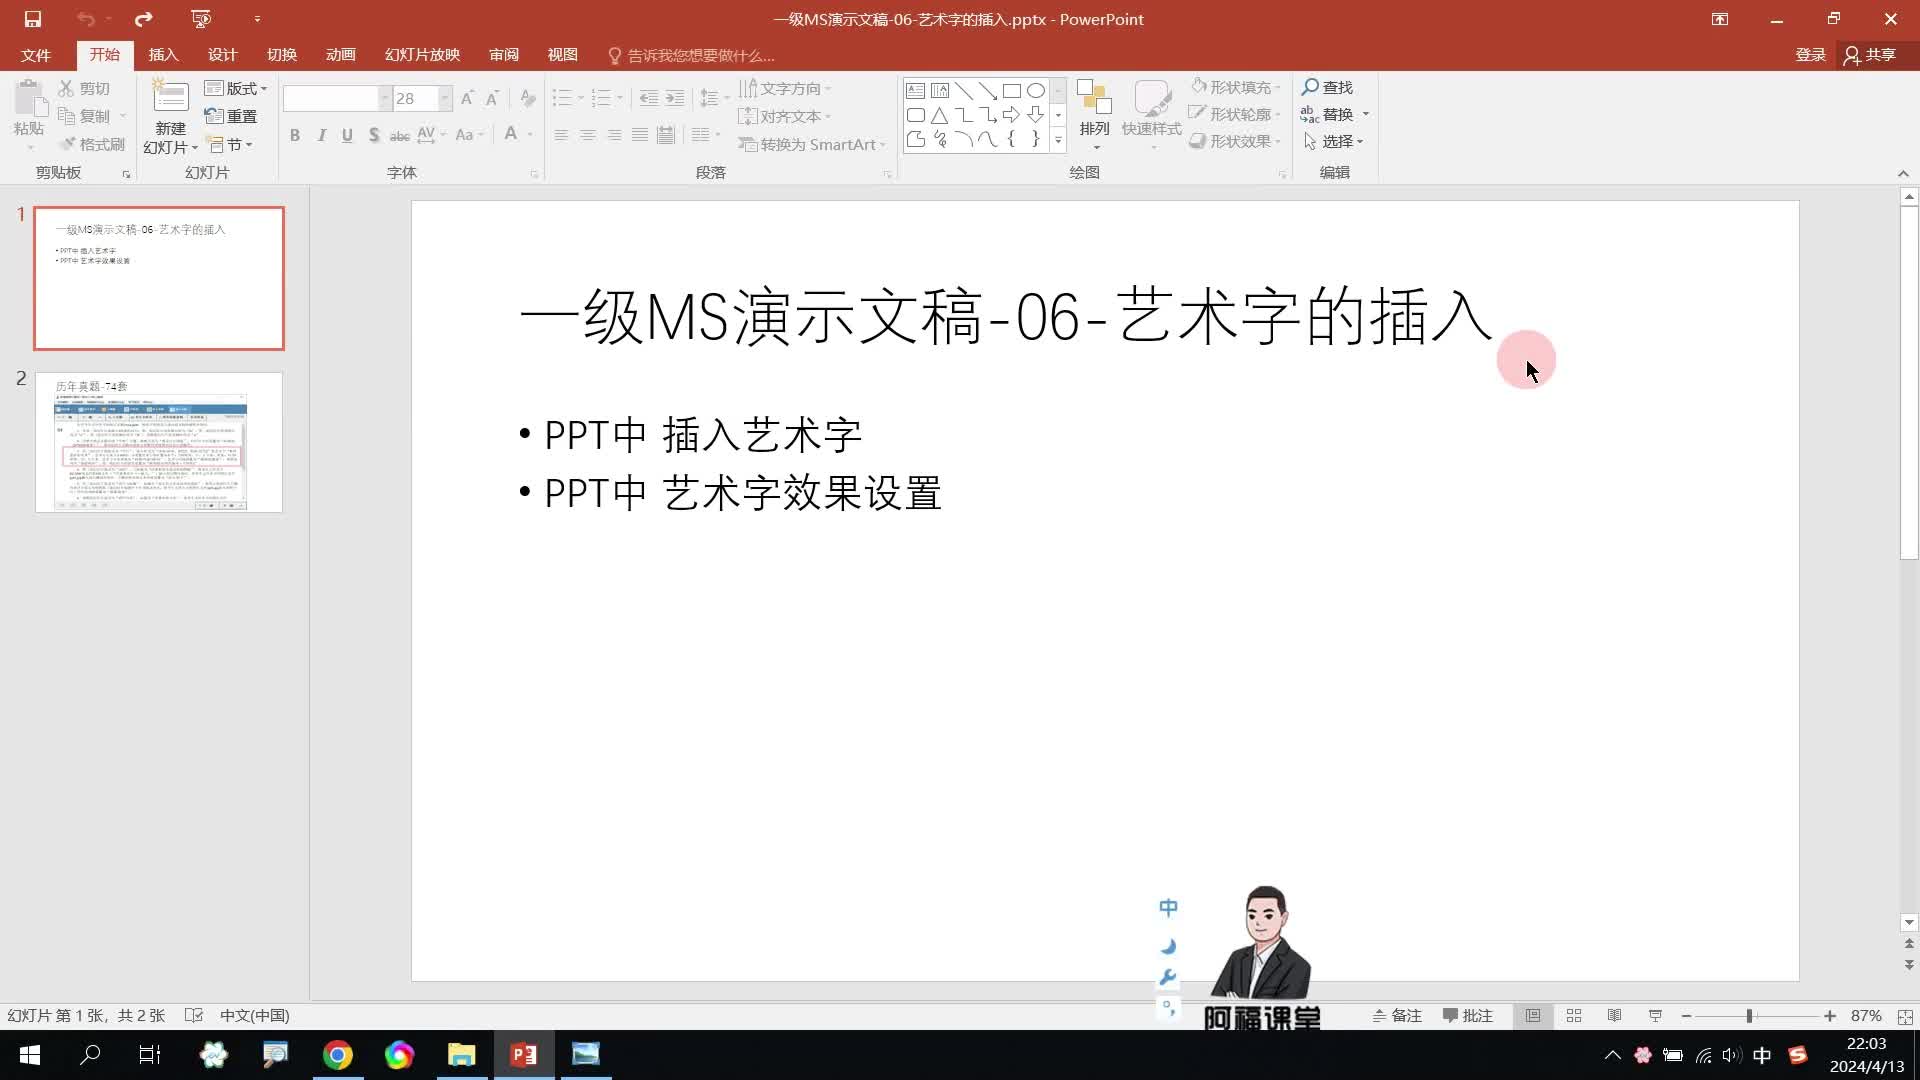This screenshot has width=1920, height=1080.
Task: Toggle align text right
Action: coord(614,135)
